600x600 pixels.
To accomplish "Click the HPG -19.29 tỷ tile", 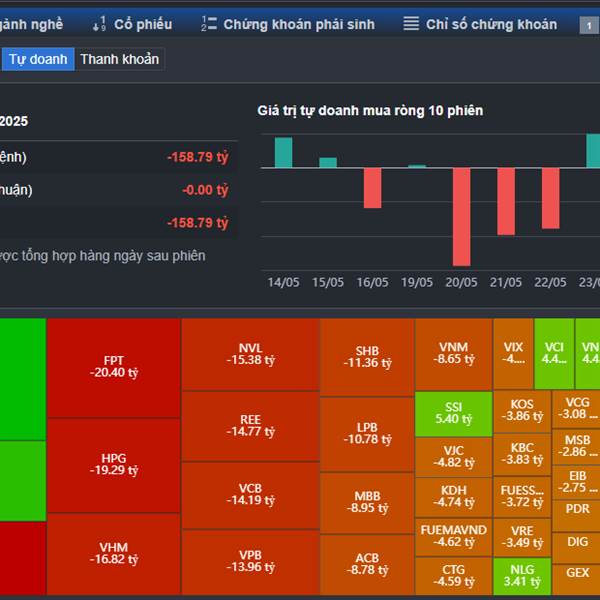I will point(114,465).
